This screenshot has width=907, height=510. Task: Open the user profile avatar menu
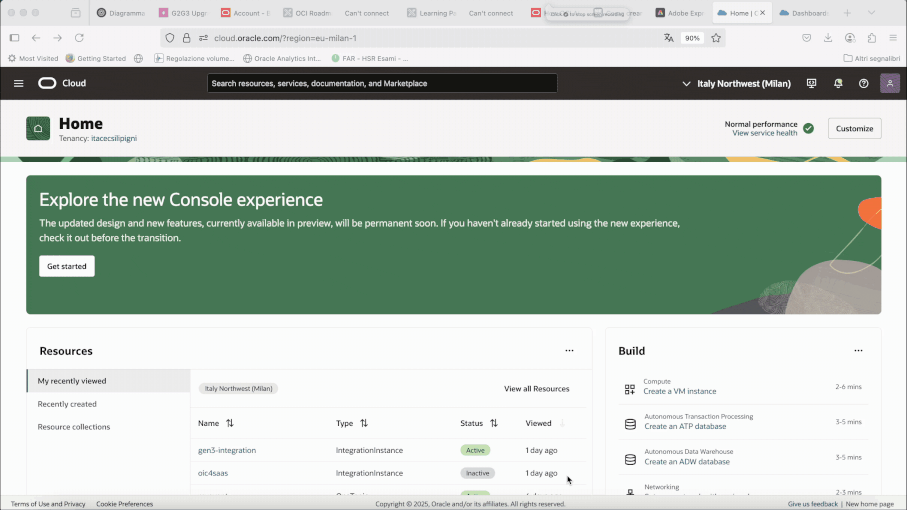click(x=890, y=83)
